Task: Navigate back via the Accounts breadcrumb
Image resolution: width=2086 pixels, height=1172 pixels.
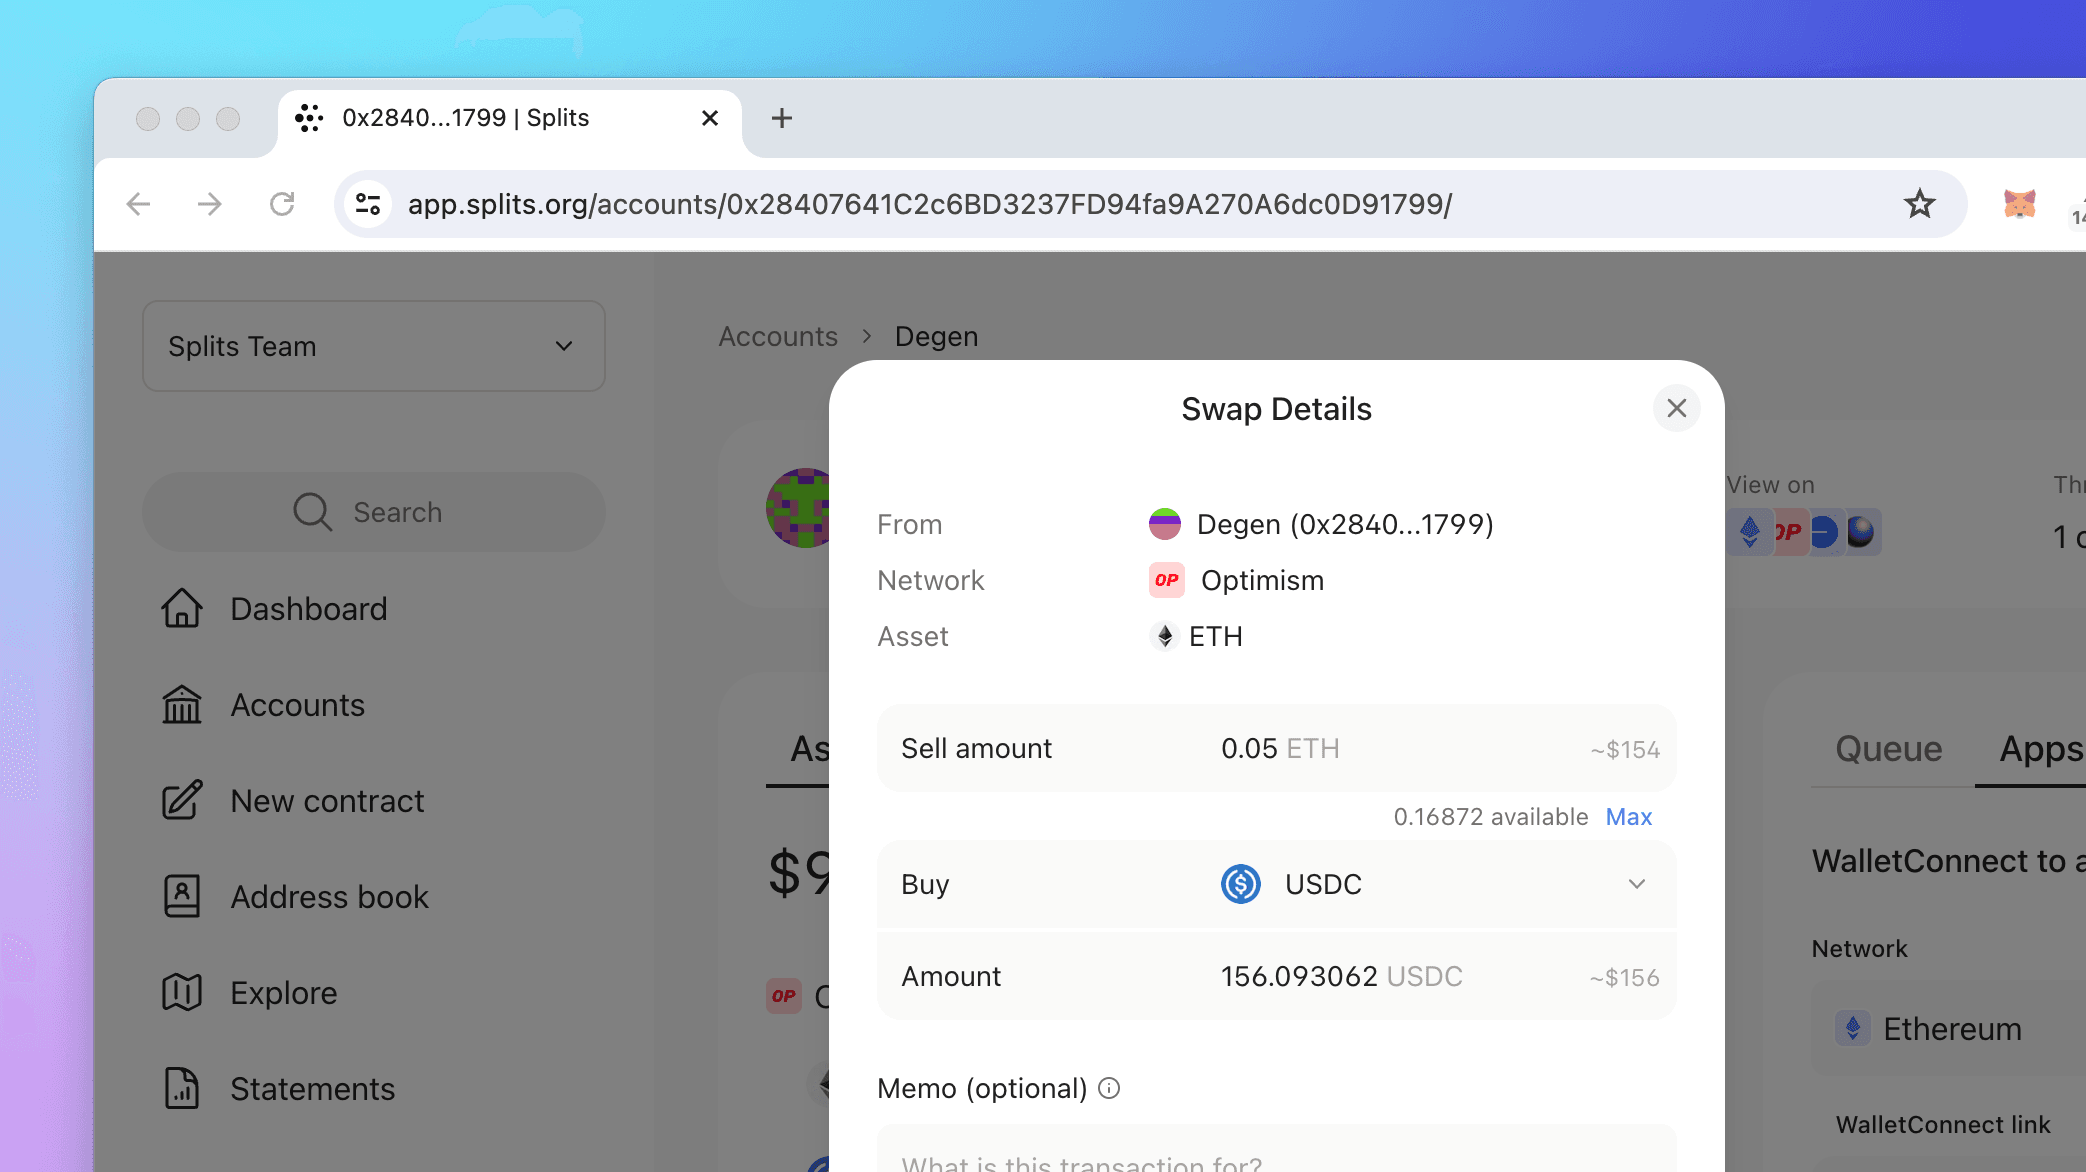Action: (x=777, y=336)
